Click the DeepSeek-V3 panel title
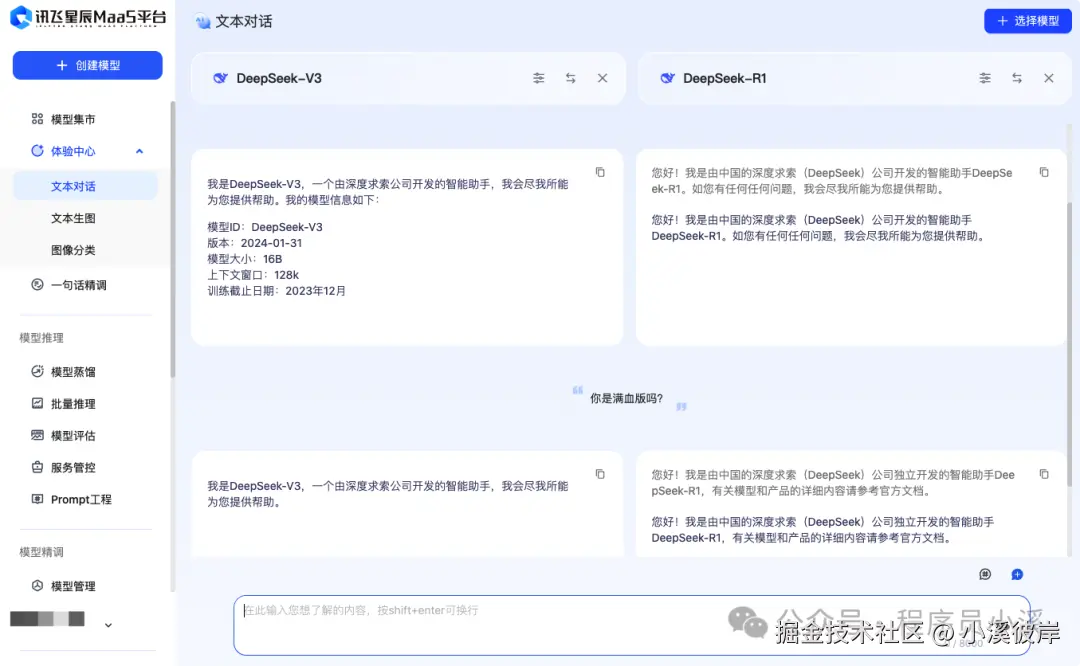This screenshot has width=1080, height=666. 279,78
